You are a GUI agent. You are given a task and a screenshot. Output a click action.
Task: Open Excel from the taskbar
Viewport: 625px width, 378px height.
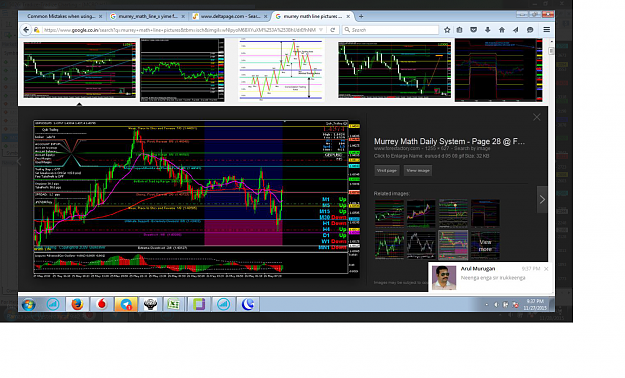click(x=173, y=304)
